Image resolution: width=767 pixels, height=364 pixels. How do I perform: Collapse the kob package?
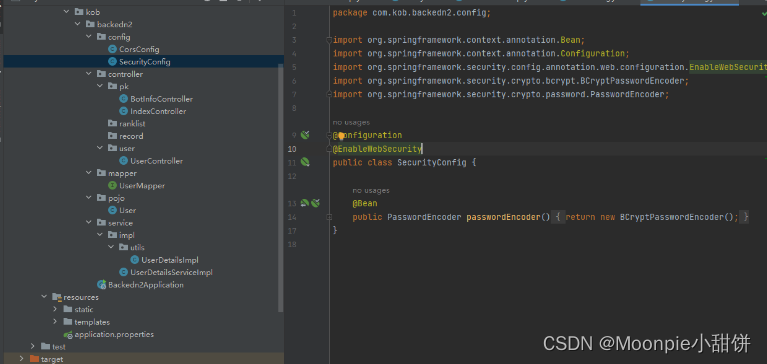coord(67,12)
